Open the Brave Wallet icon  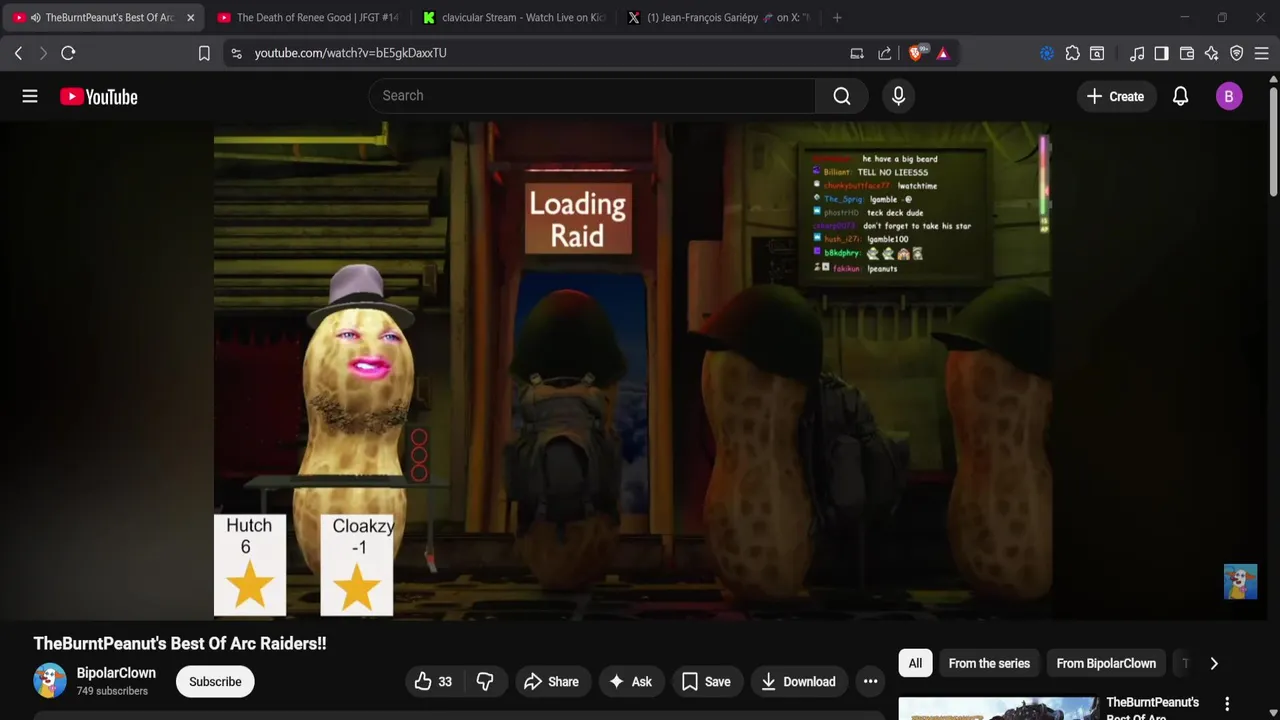coord(1187,53)
